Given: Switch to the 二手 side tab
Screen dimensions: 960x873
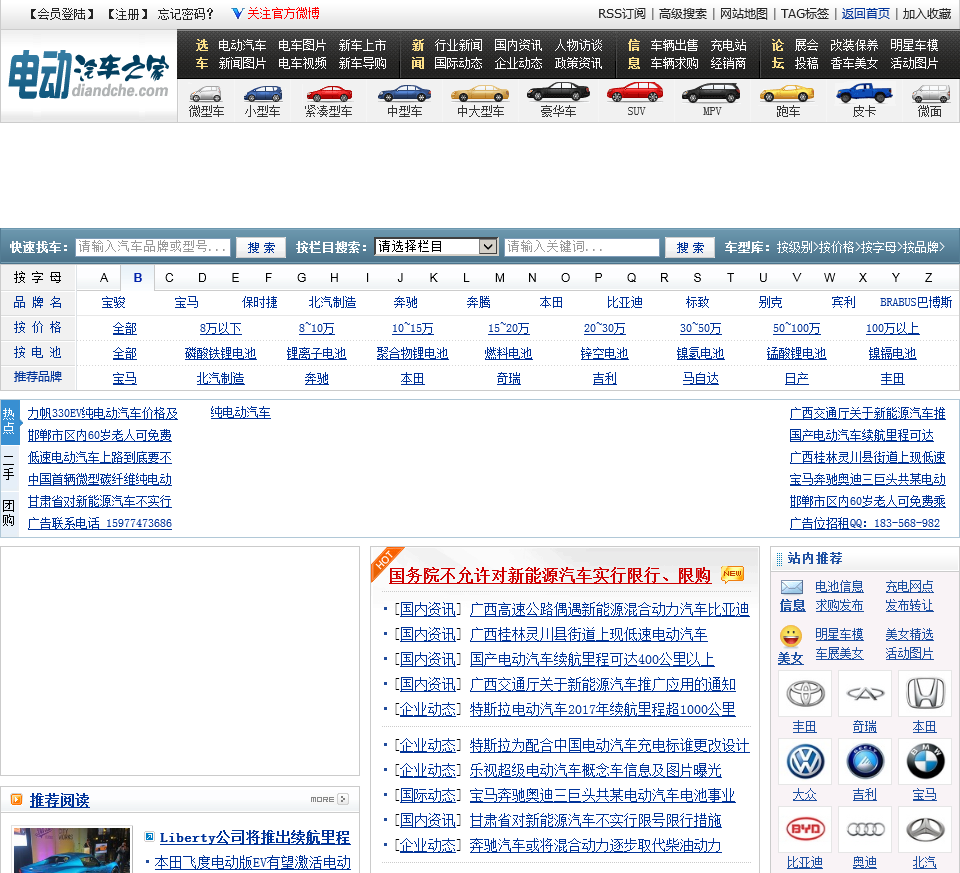Looking at the screenshot, I should point(9,468).
